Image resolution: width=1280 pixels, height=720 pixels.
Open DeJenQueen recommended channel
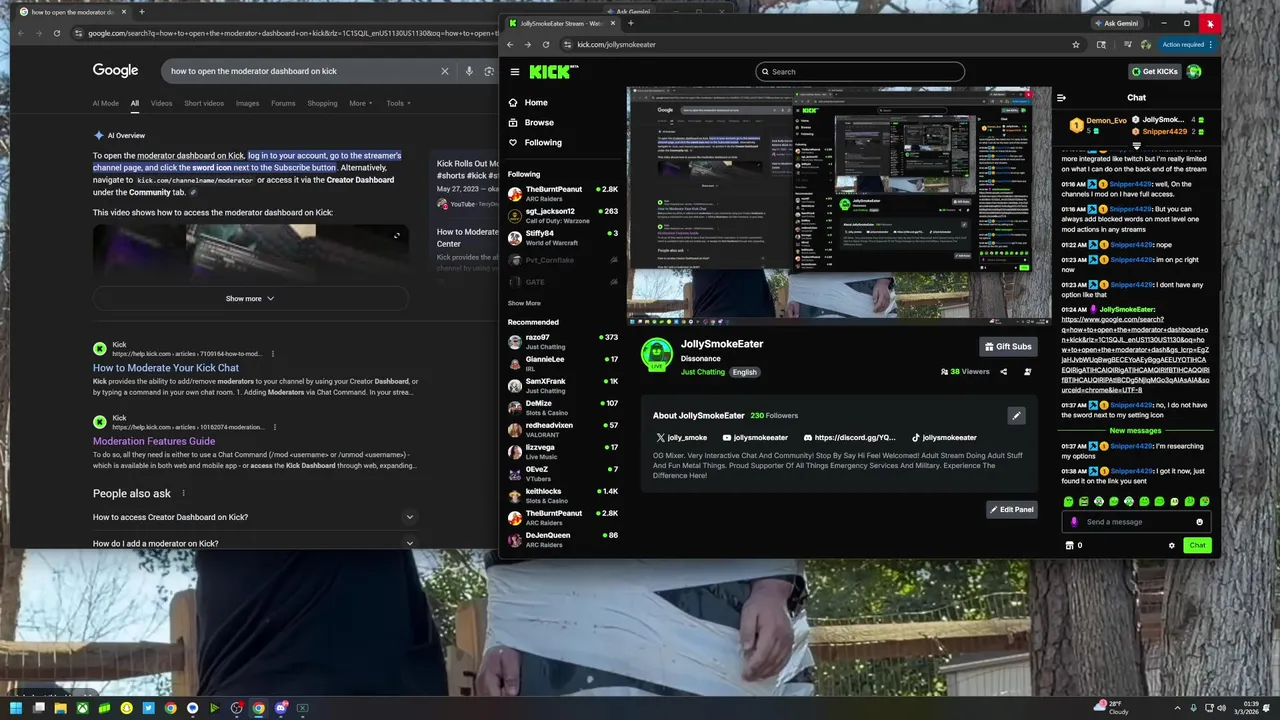tap(563, 539)
